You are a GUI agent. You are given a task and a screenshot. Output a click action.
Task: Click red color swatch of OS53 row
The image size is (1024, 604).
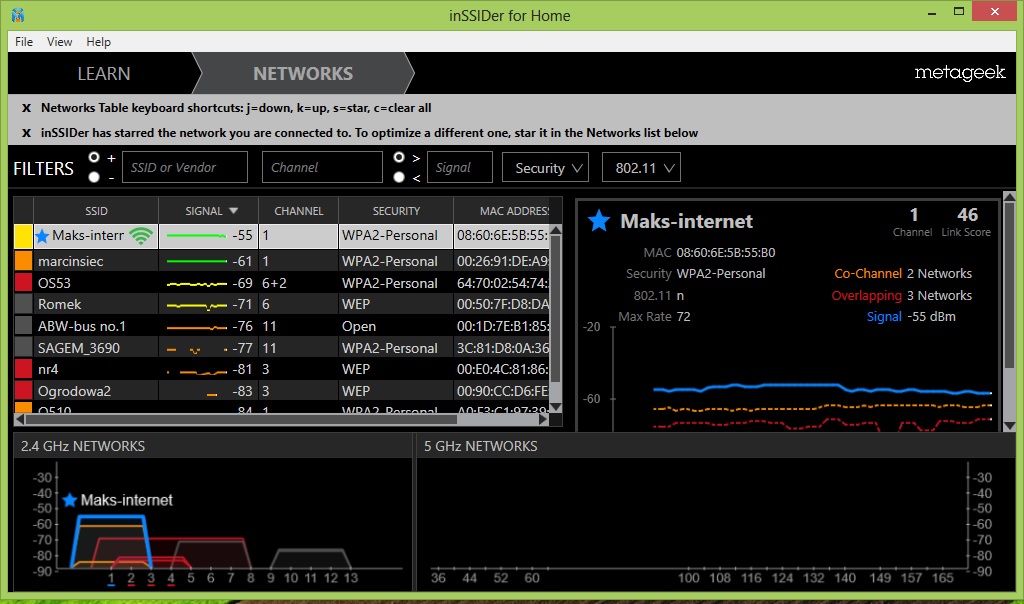click(24, 283)
